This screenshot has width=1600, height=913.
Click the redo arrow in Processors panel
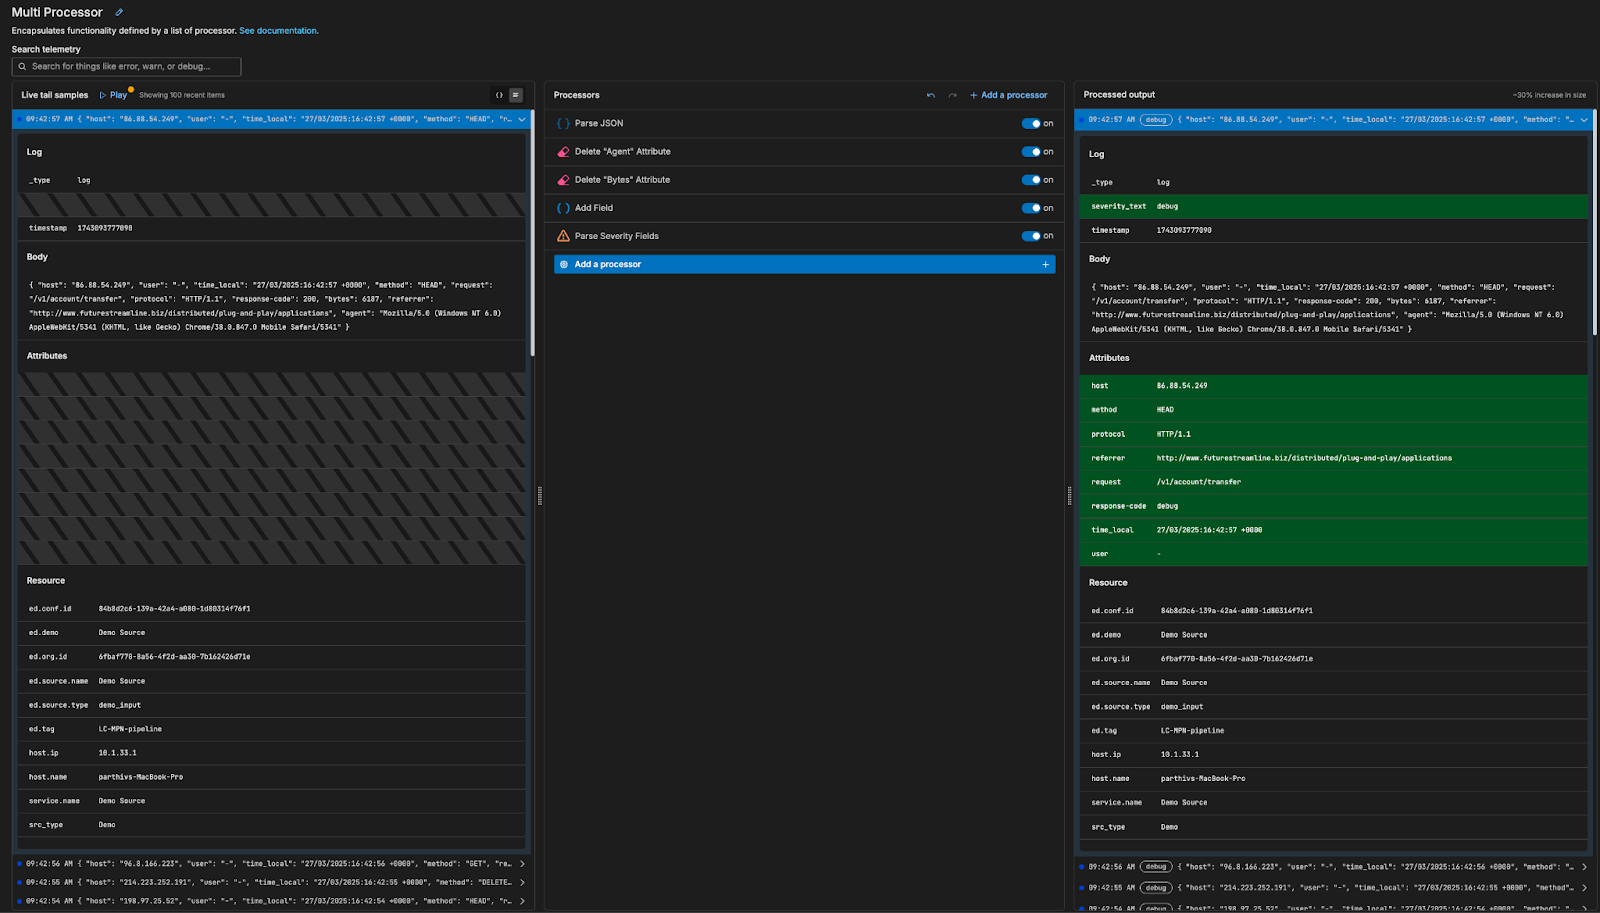click(952, 96)
